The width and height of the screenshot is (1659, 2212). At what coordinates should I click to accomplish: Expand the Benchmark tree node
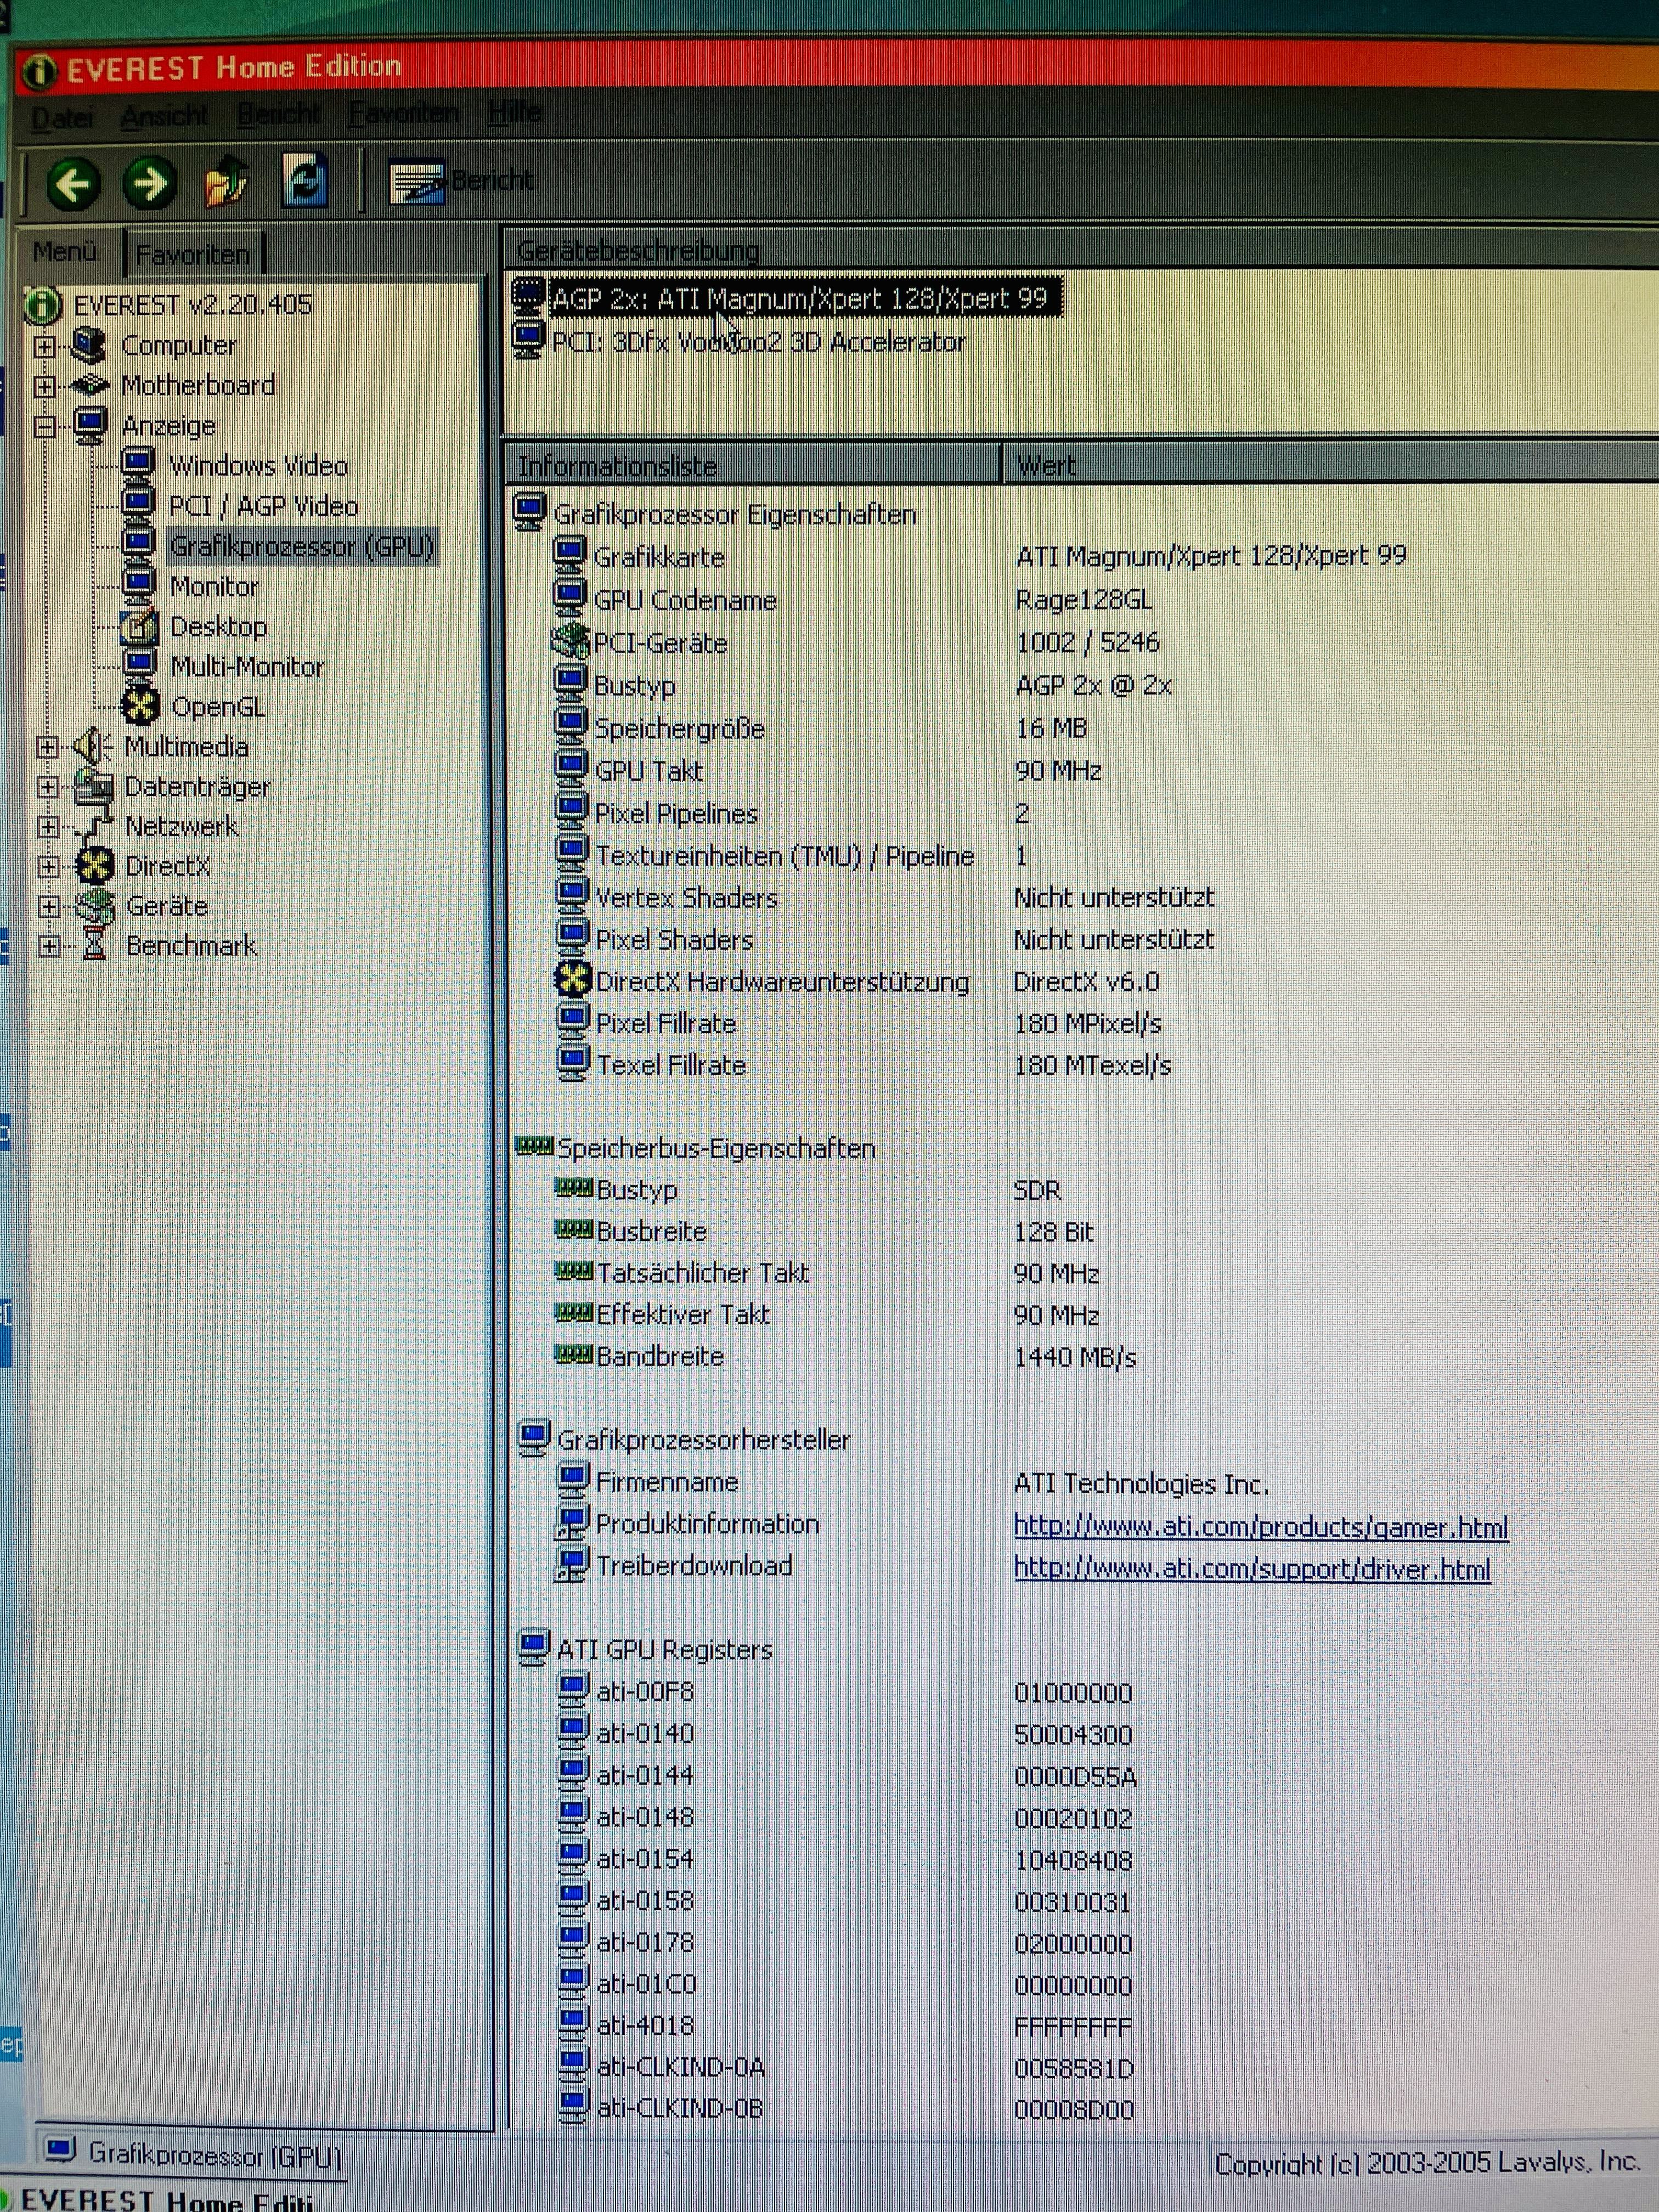[49, 946]
